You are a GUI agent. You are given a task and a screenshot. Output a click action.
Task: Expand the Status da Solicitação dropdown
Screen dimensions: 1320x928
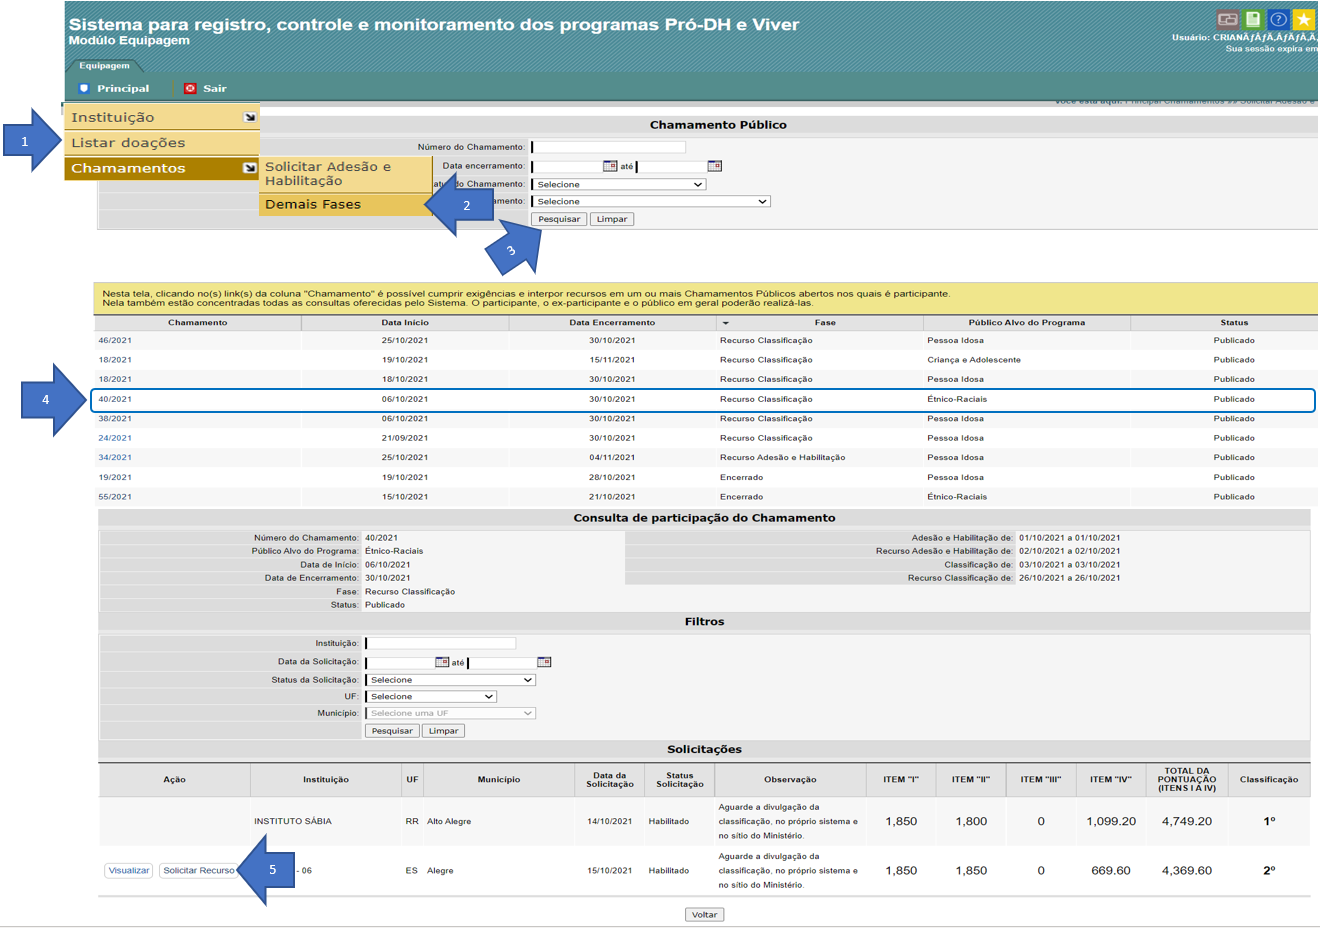coord(450,680)
